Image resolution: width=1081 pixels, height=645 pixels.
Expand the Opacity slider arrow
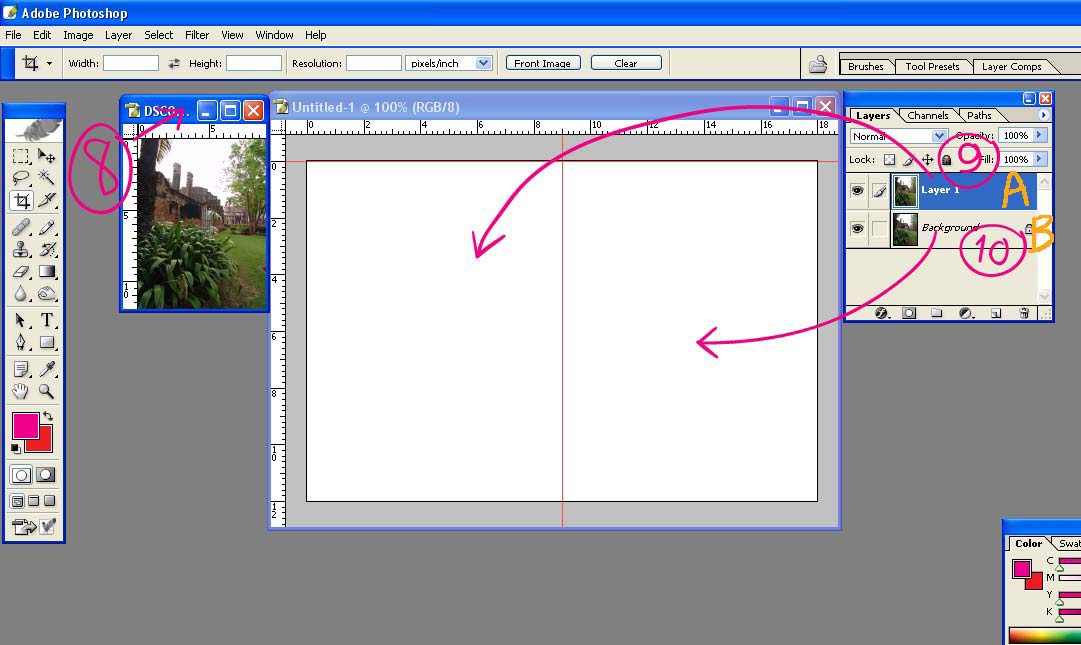(x=1040, y=136)
